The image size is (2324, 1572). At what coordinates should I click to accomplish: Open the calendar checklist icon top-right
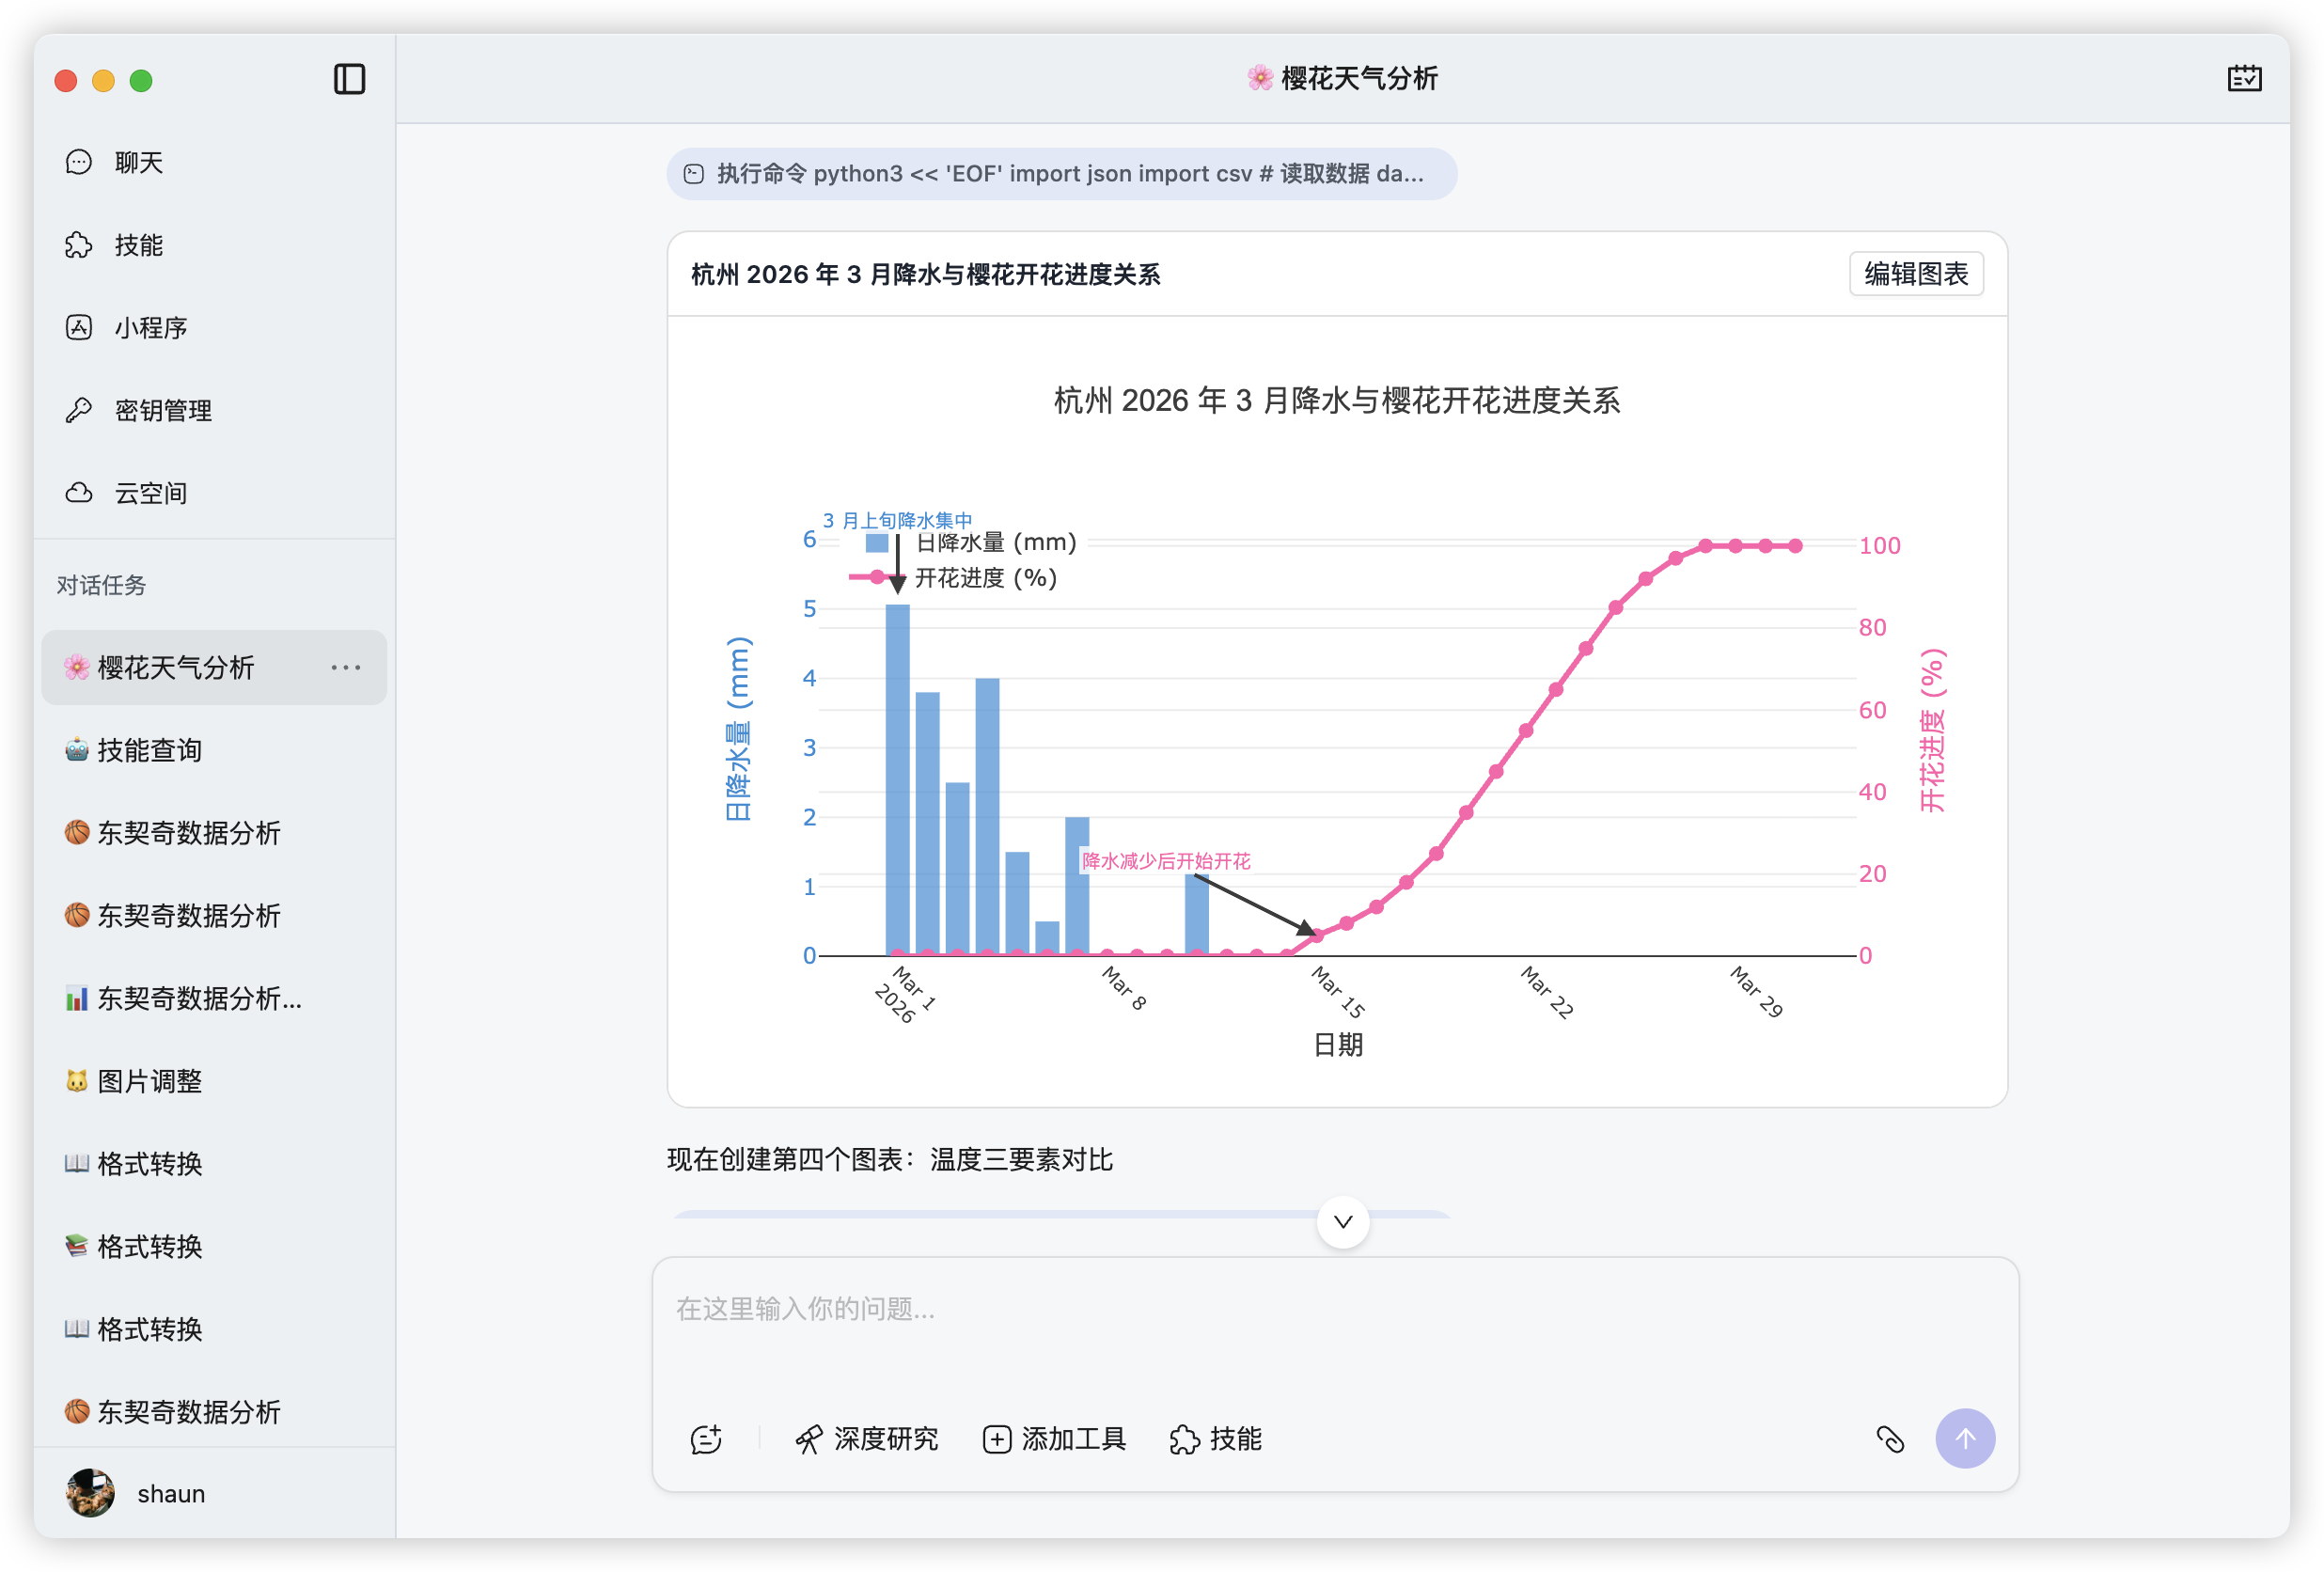click(2244, 78)
